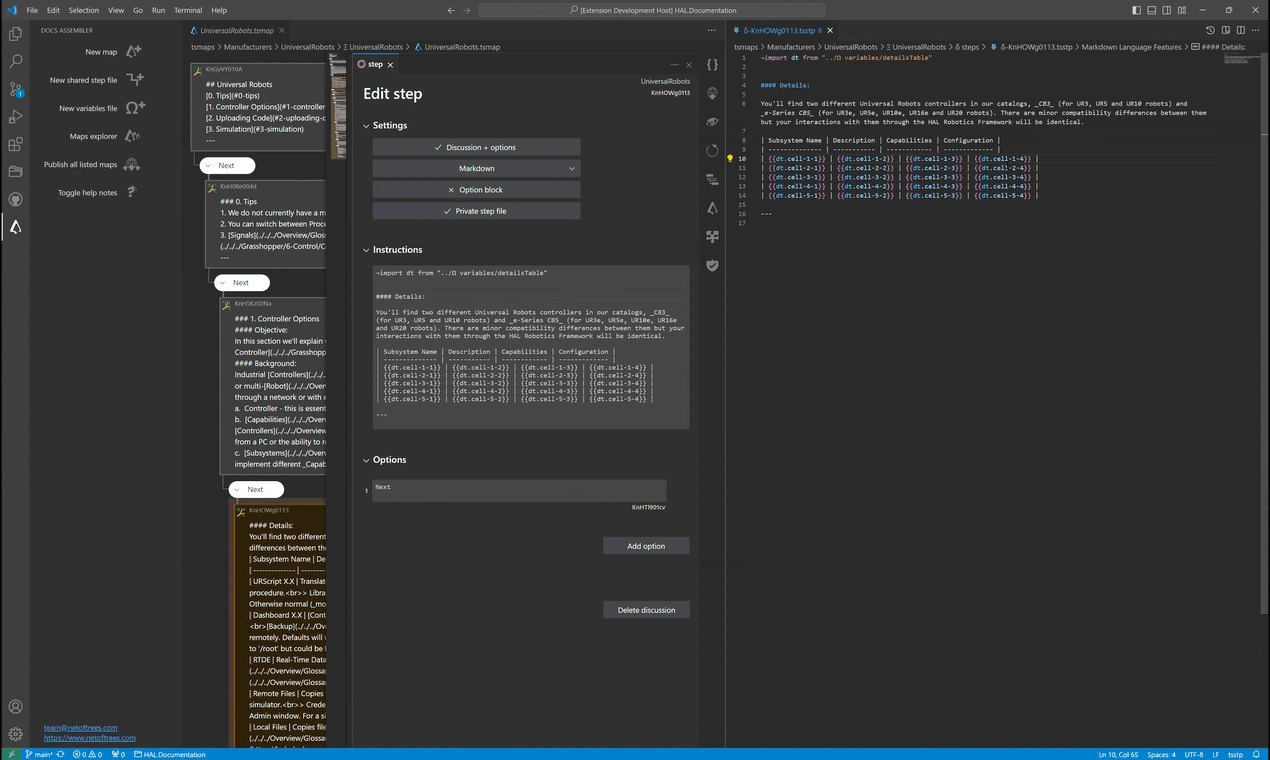Open the Extensions view
This screenshot has height=760, width=1270.
click(x=15, y=144)
